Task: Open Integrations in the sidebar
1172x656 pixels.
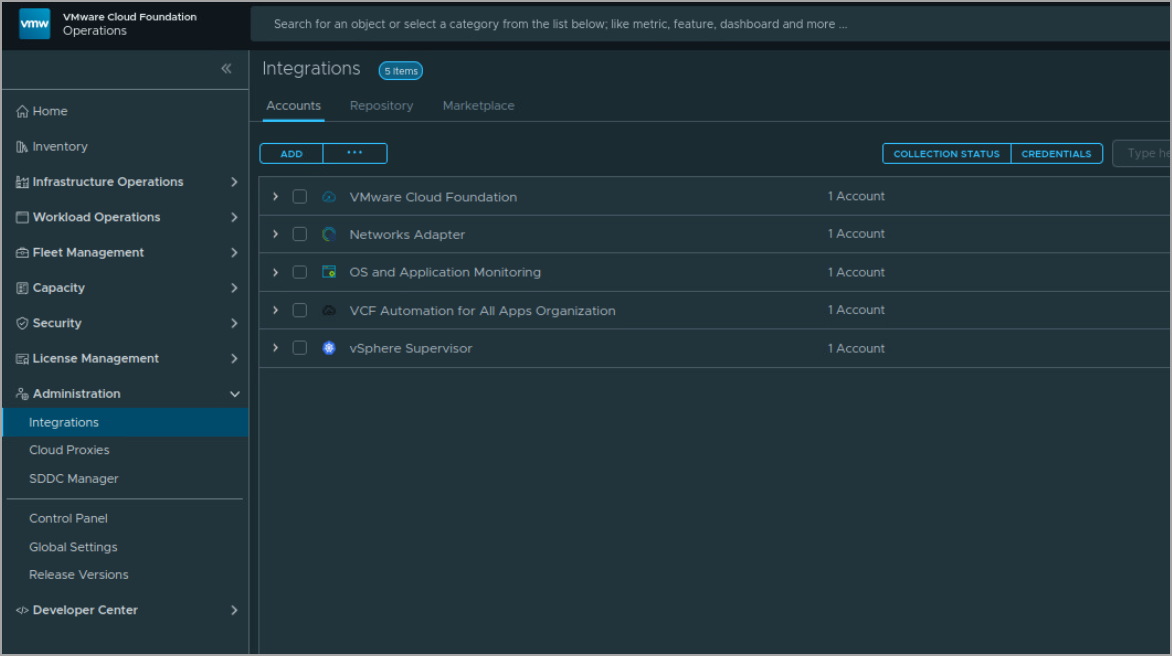Action: coord(126,422)
